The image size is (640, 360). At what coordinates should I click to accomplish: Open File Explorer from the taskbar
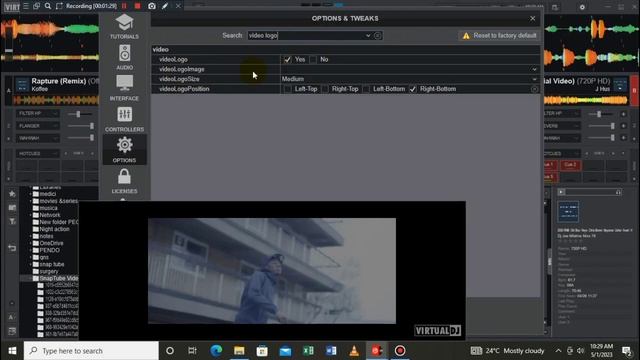pyautogui.click(x=239, y=351)
